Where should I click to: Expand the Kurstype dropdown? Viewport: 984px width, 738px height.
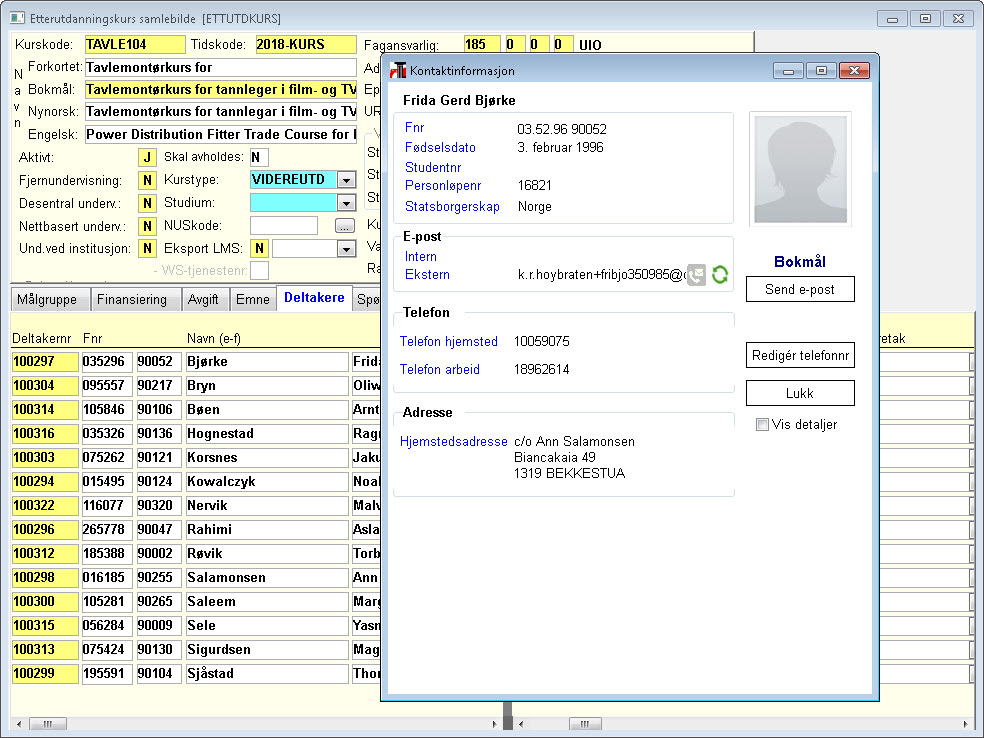pos(346,180)
